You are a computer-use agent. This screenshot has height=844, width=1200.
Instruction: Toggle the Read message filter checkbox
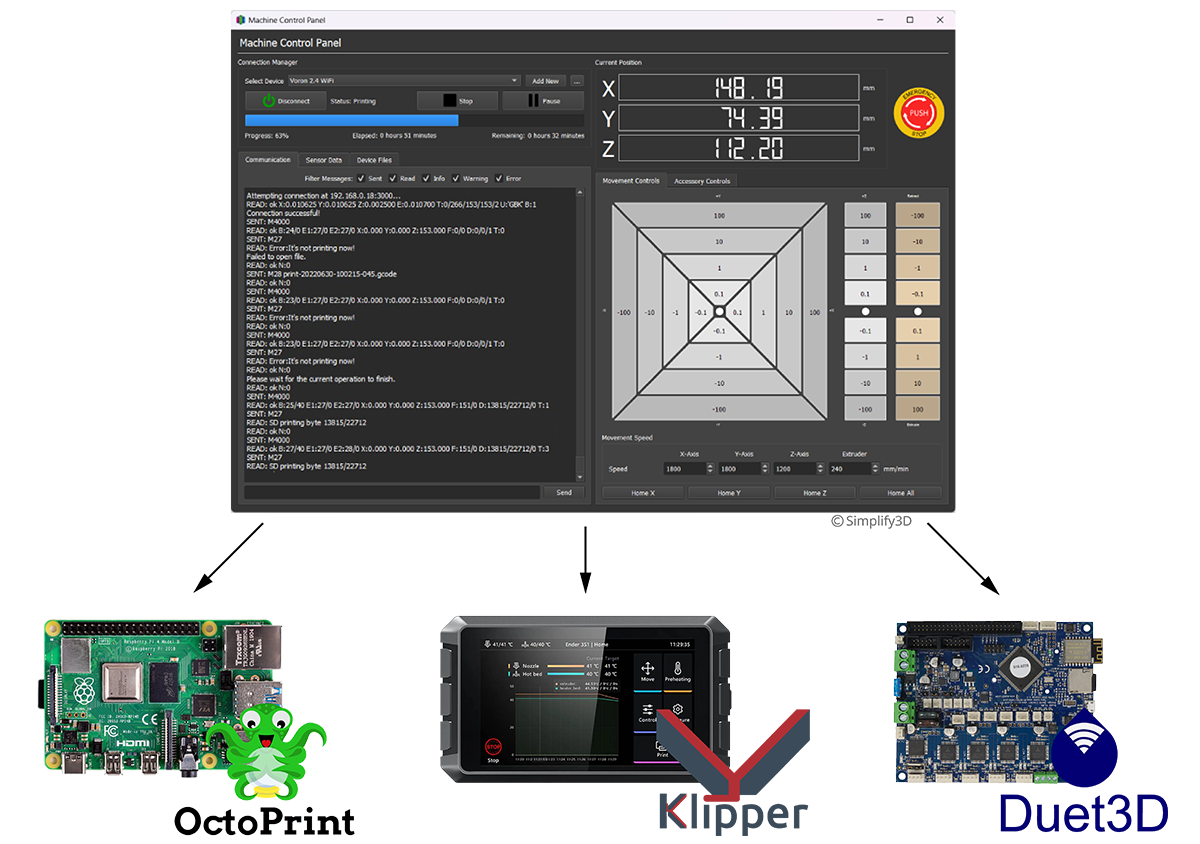[393, 178]
